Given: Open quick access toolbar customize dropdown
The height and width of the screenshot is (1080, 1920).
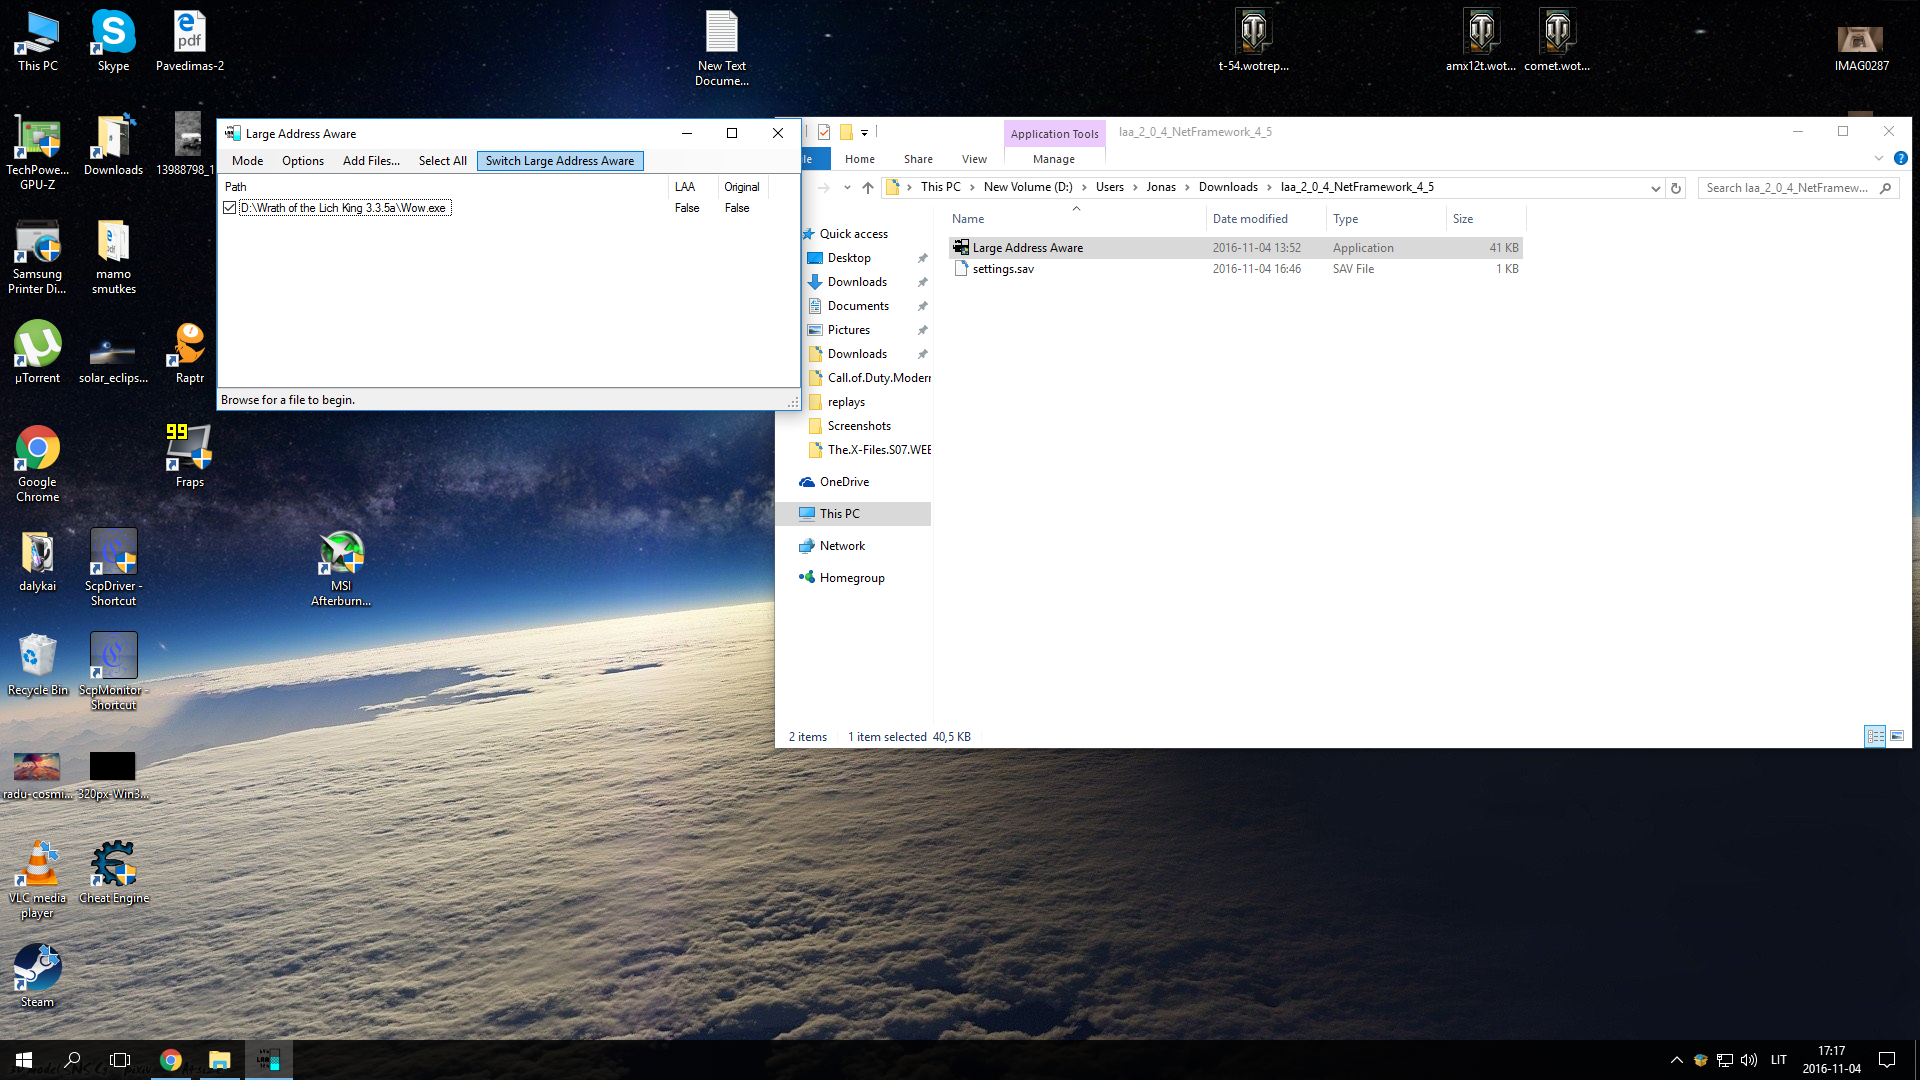Looking at the screenshot, I should click(x=865, y=132).
